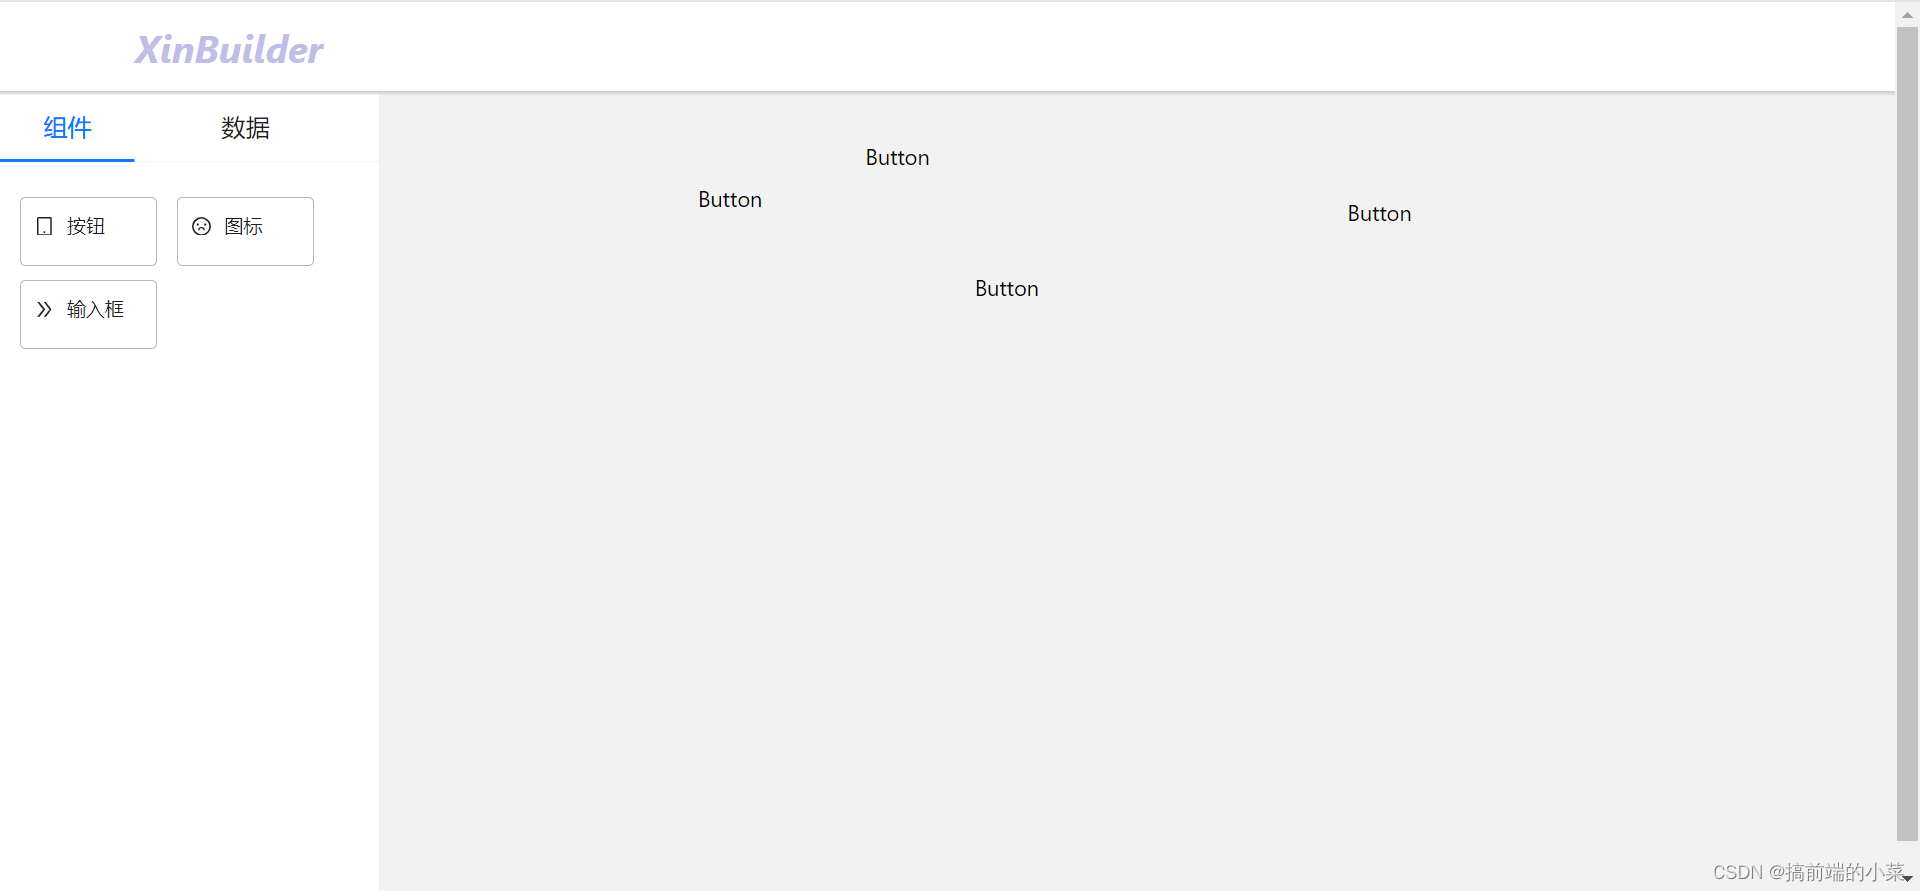Image resolution: width=1920 pixels, height=891 pixels.
Task: Select the 图标 component card
Action: pos(245,231)
